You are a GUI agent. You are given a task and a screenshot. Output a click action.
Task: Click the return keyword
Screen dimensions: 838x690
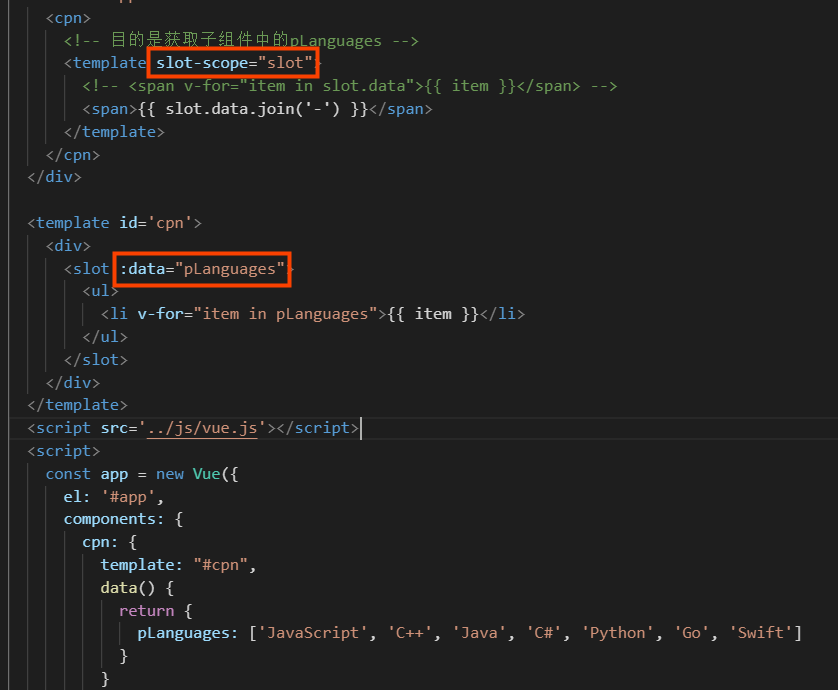(146, 611)
